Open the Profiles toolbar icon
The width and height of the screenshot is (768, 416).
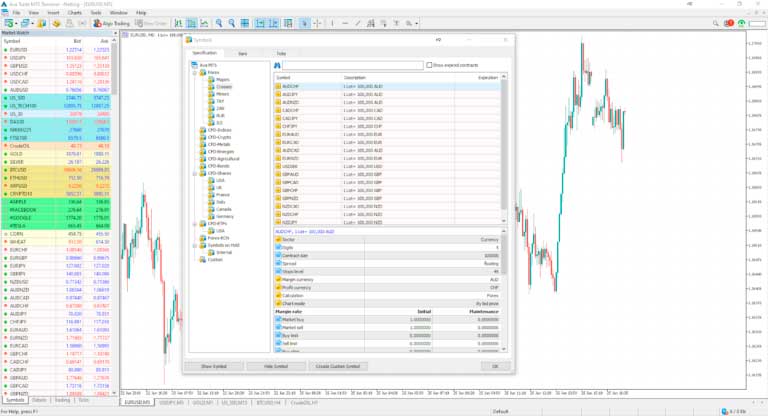click(x=24, y=23)
